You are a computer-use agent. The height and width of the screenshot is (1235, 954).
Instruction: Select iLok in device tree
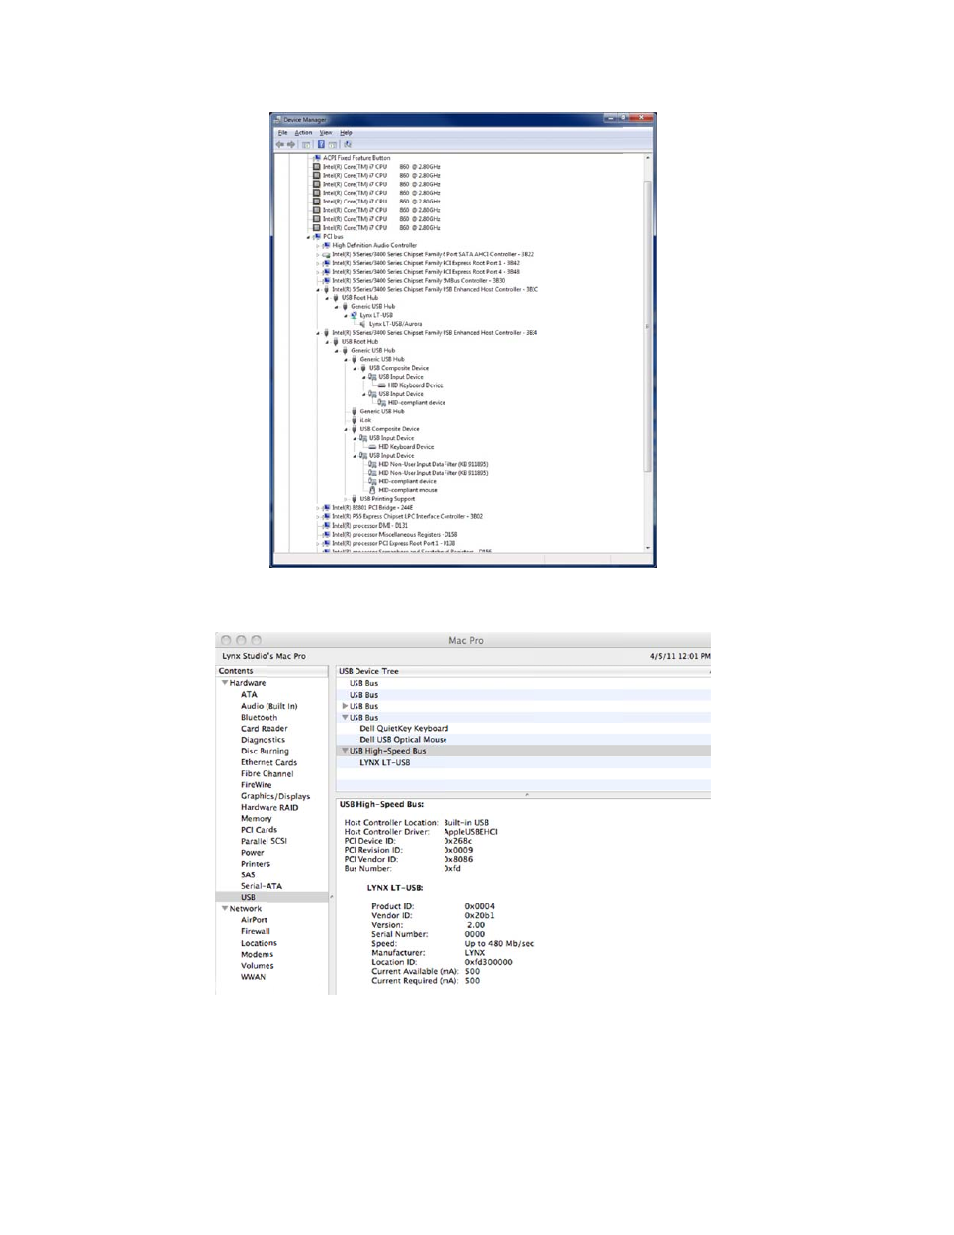pyautogui.click(x=365, y=420)
